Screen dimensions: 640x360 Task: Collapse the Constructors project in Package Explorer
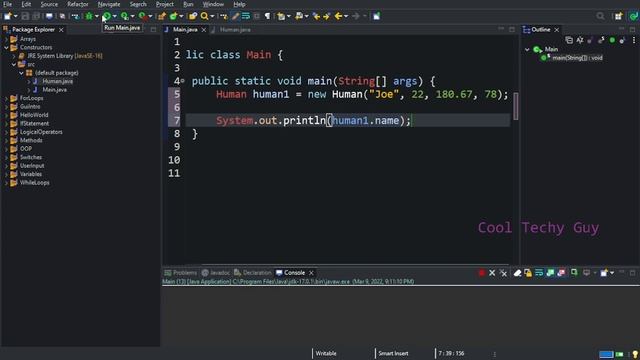coord(6,47)
